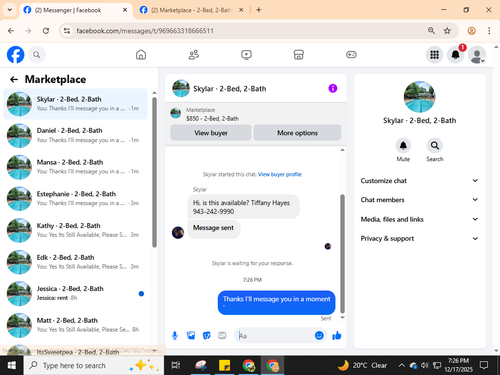Open the Windows Start menu
This screenshot has height=375, width=500.
[12, 365]
